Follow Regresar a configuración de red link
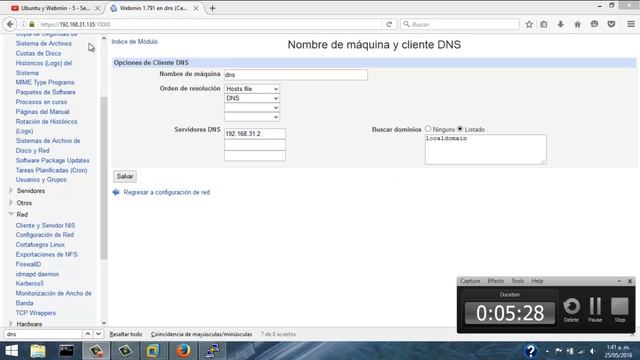Screen dimensions: 640x360 coord(167,192)
